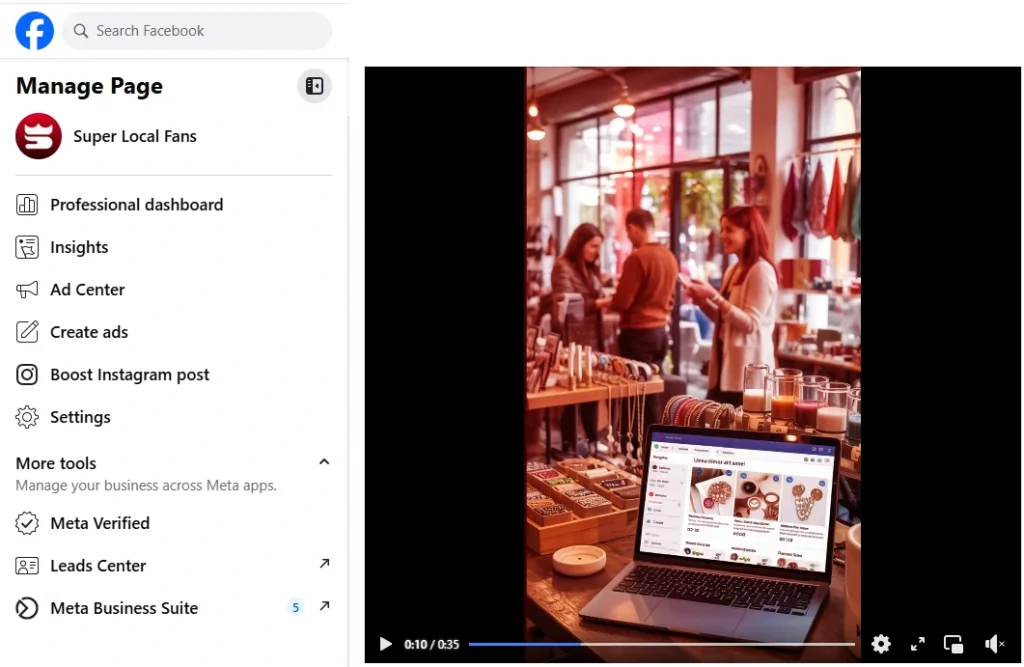
Task: Click the Search Facebook field
Action: point(196,31)
